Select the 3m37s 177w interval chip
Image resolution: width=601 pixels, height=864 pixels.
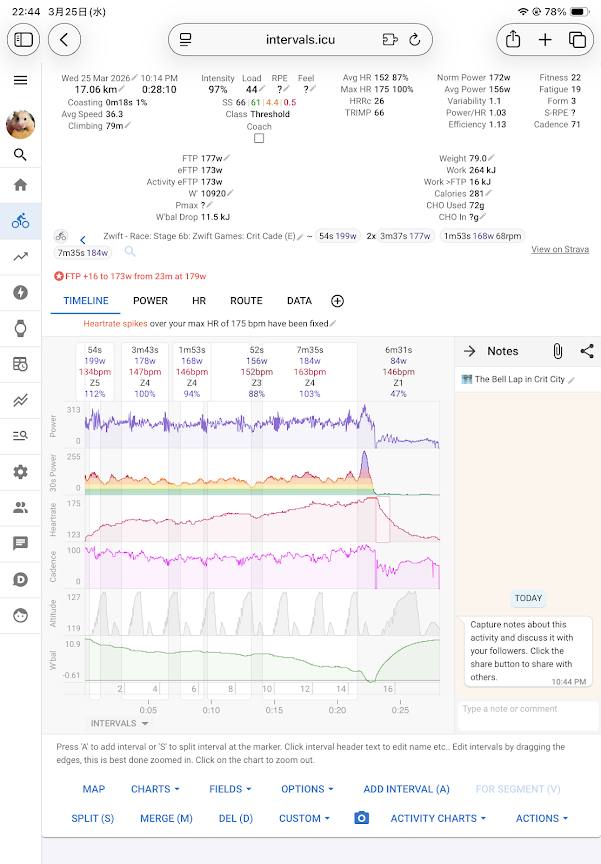point(405,236)
